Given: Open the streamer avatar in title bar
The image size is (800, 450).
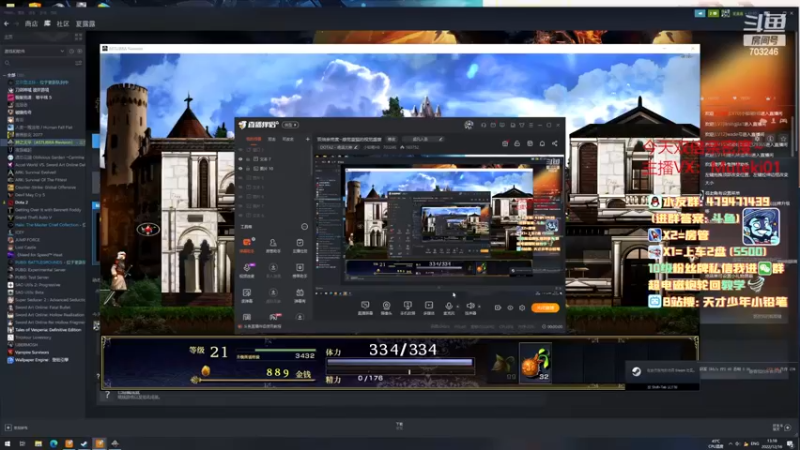Looking at the screenshot, I should click(468, 125).
